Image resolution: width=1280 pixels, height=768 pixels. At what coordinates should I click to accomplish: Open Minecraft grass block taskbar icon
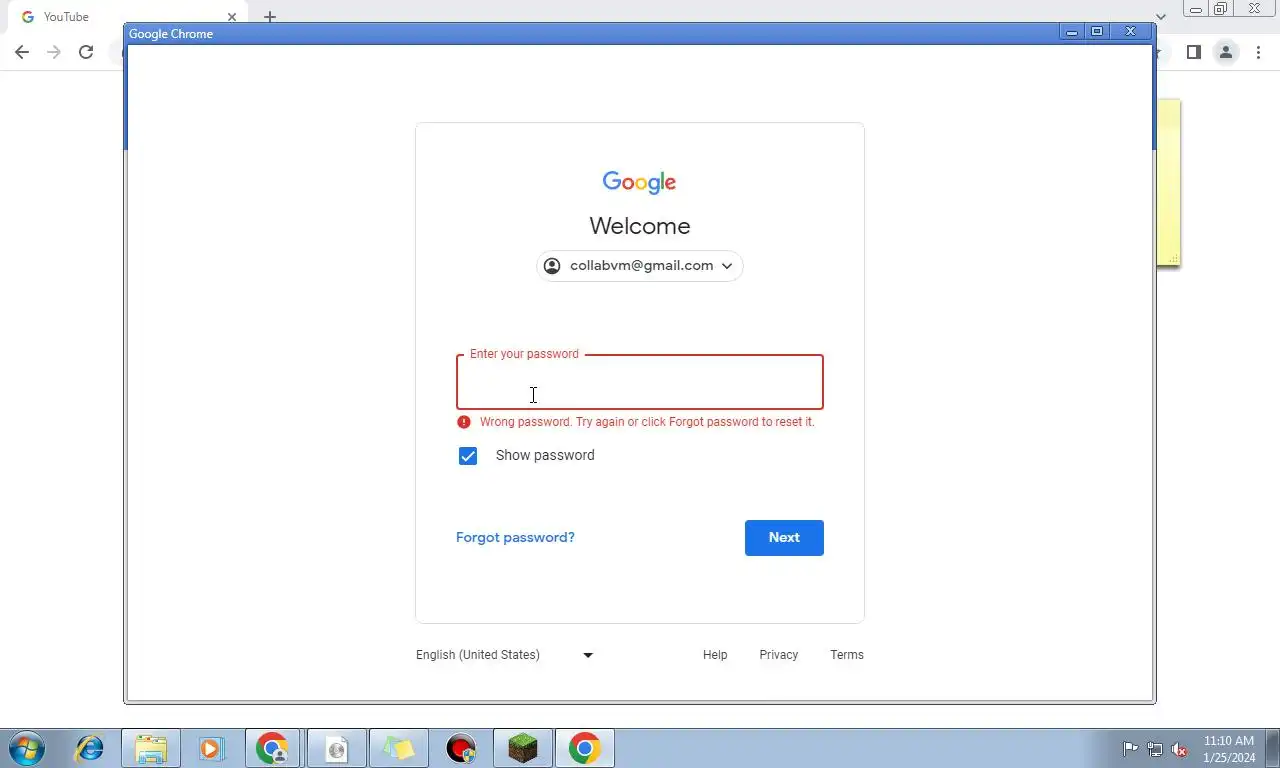(x=523, y=748)
